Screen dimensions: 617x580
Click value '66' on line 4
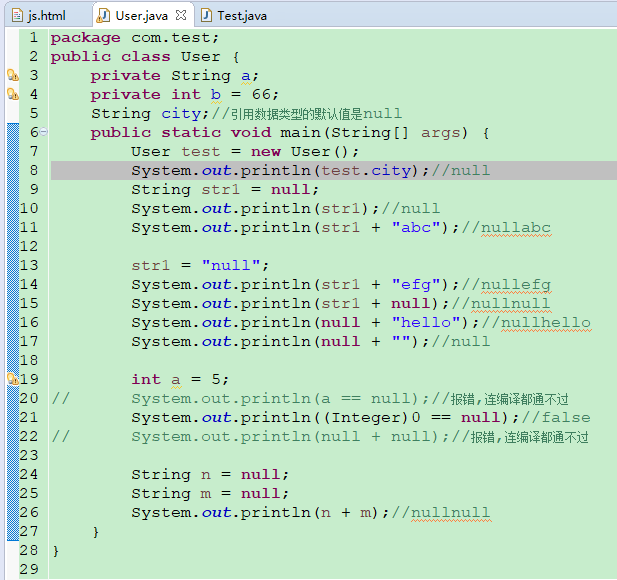pos(262,94)
